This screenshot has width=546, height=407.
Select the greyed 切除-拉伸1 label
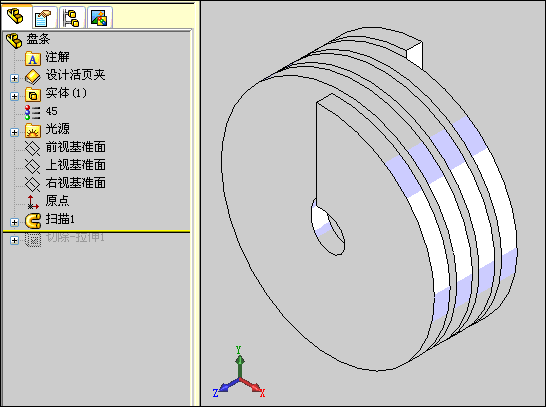click(x=75, y=237)
